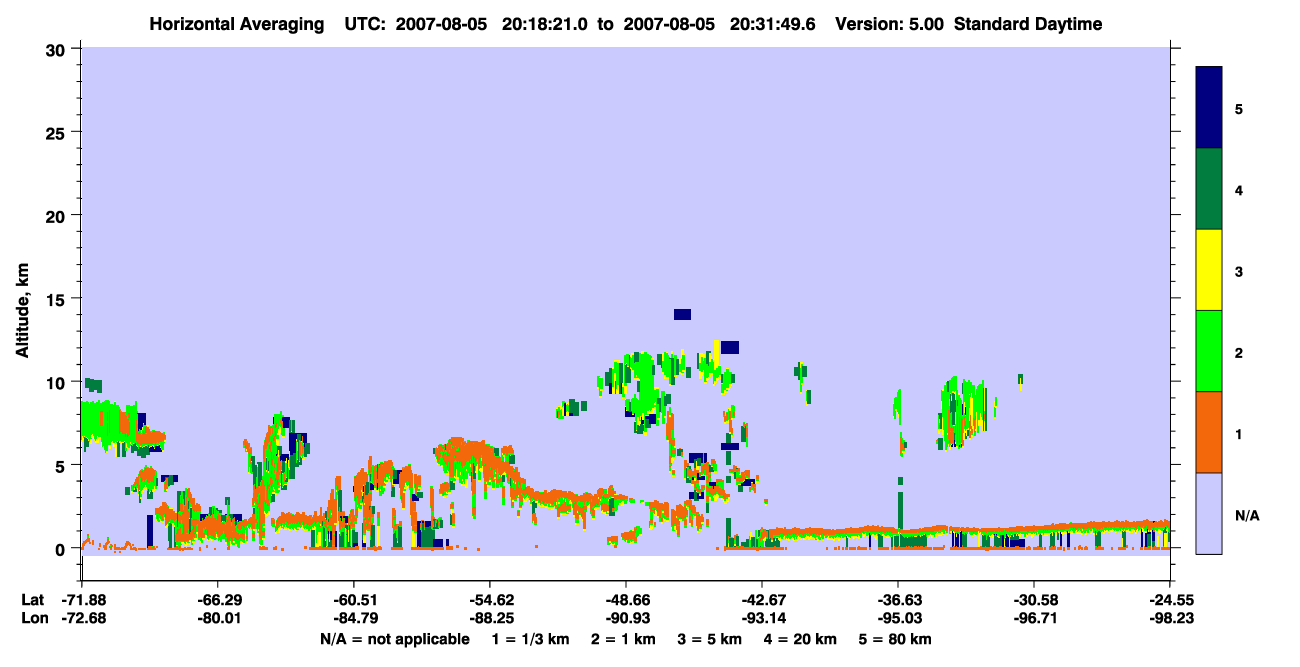Click the '2 = 1 km' footnote entry
Viewport: 1300px width, 667px height.
[x=623, y=639]
